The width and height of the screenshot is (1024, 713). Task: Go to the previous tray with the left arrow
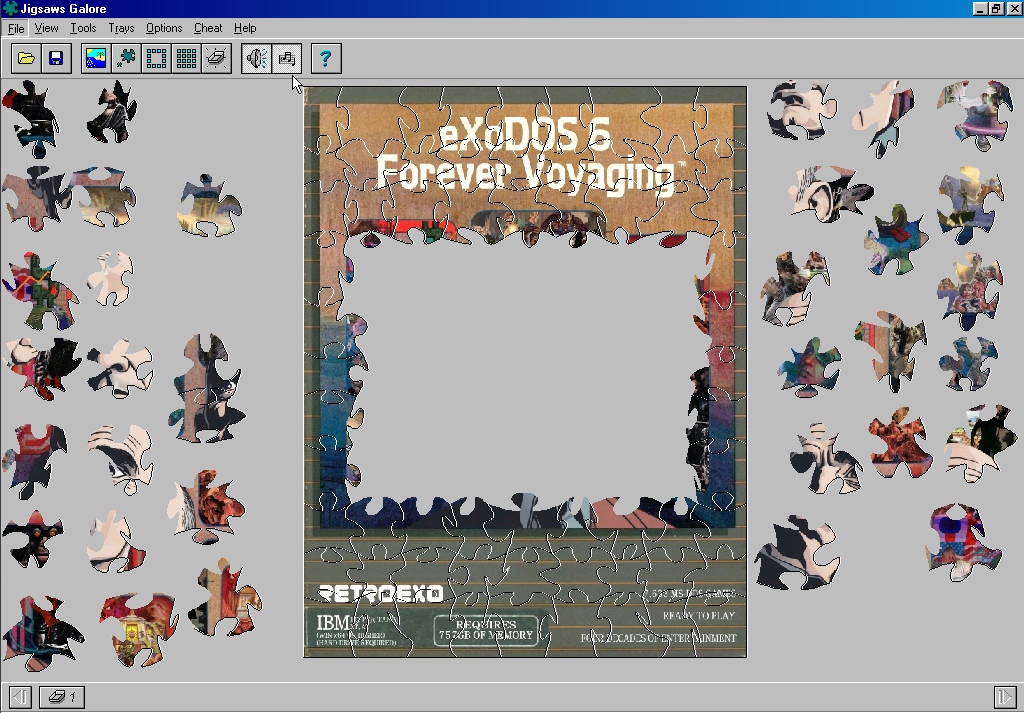pyautogui.click(x=20, y=697)
